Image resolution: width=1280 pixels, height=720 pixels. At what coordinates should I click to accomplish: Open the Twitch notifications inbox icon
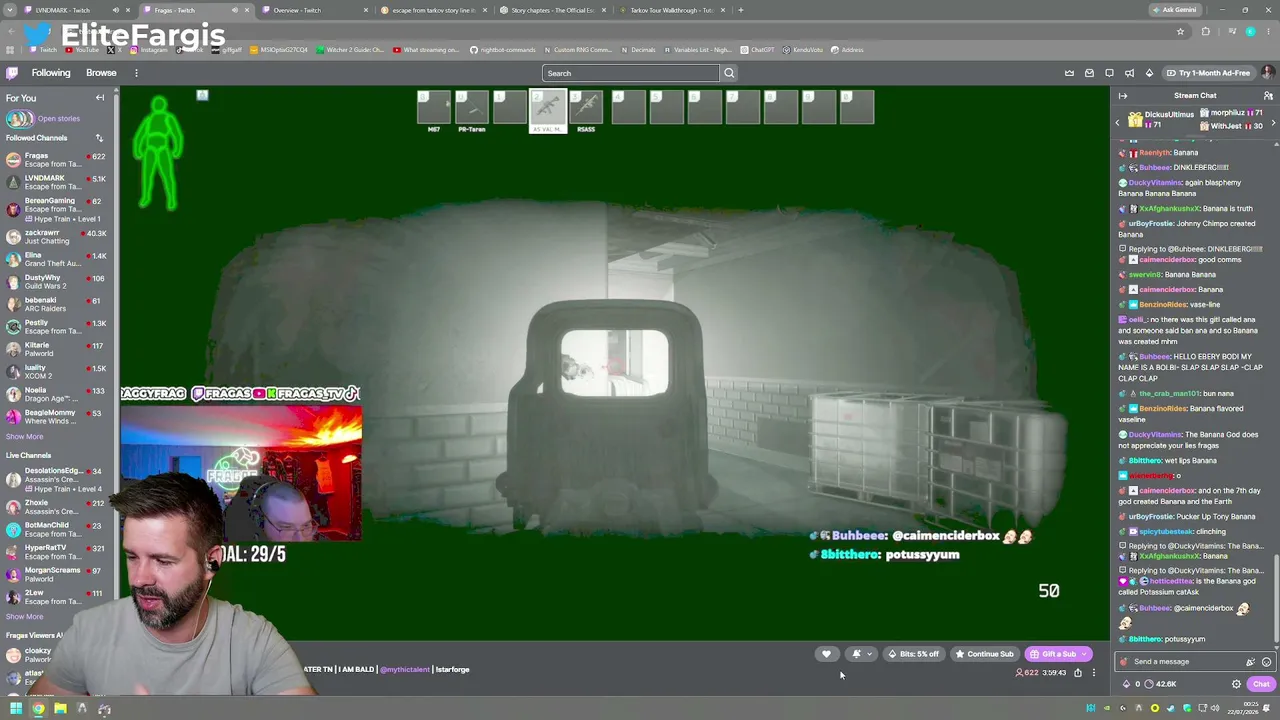pos(1089,73)
